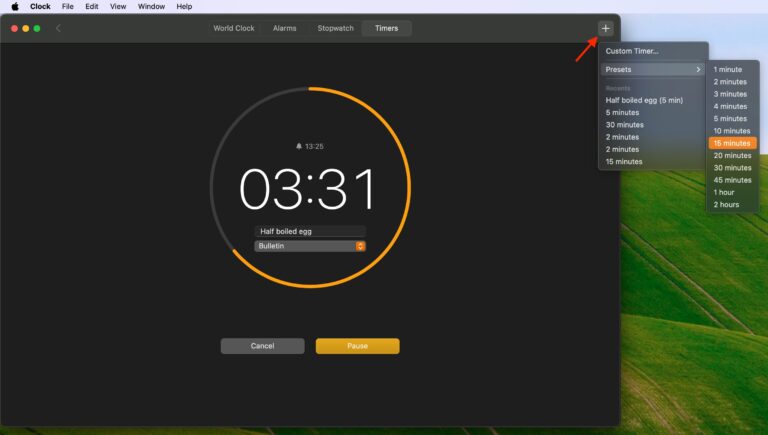Open the Edit menu
The width and height of the screenshot is (768, 435).
pos(92,6)
